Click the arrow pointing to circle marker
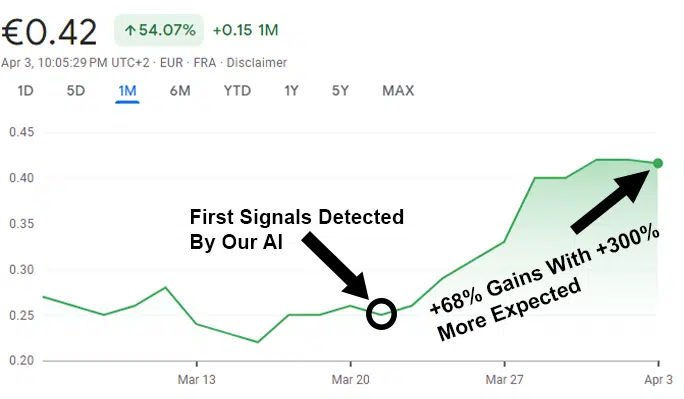The width and height of the screenshot is (684, 399). tap(336, 265)
